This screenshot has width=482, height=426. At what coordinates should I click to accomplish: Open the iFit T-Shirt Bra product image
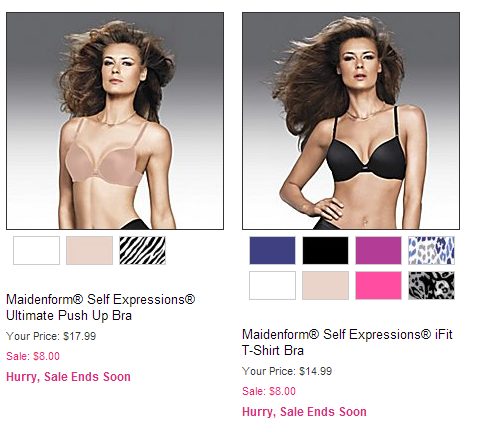[351, 121]
